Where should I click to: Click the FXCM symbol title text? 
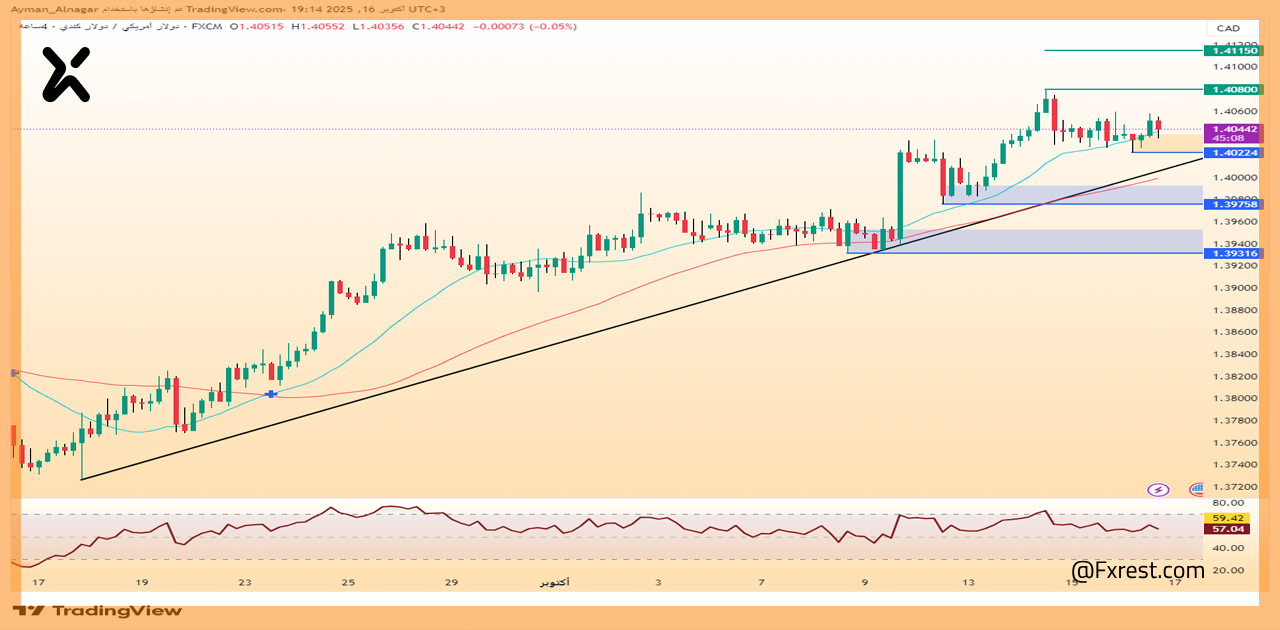206,26
